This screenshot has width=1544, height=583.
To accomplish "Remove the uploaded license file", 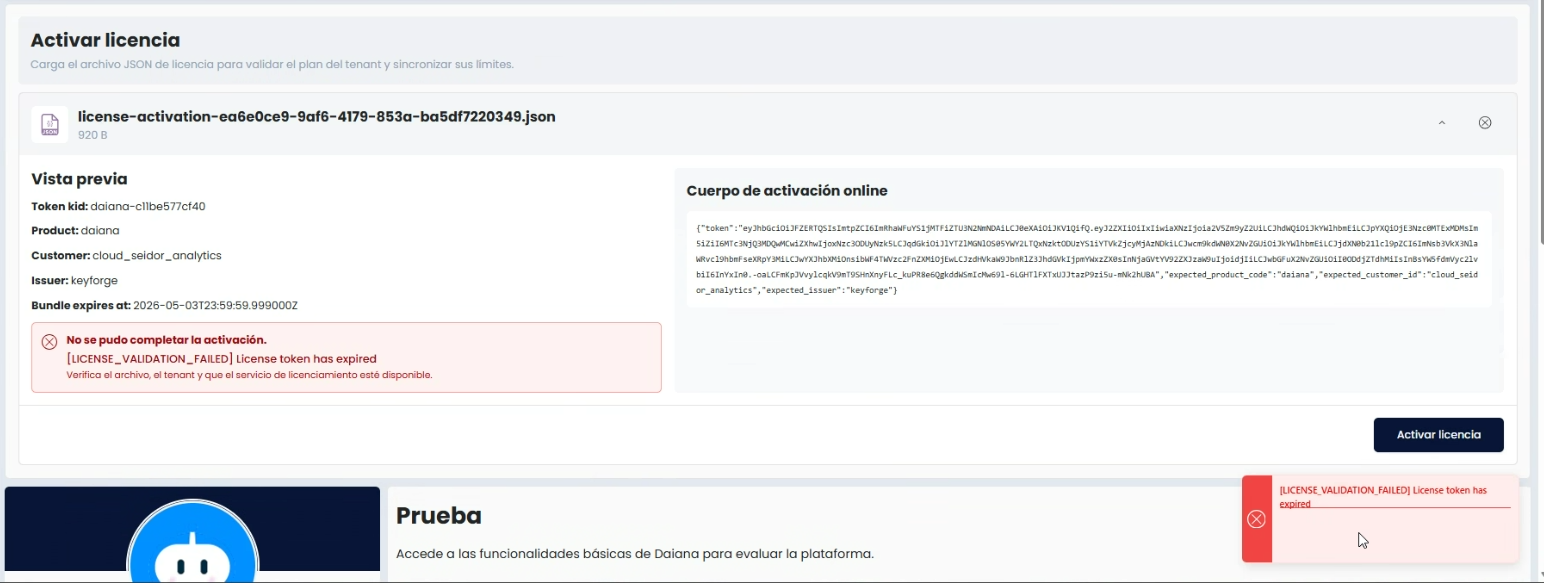I will (x=1485, y=123).
